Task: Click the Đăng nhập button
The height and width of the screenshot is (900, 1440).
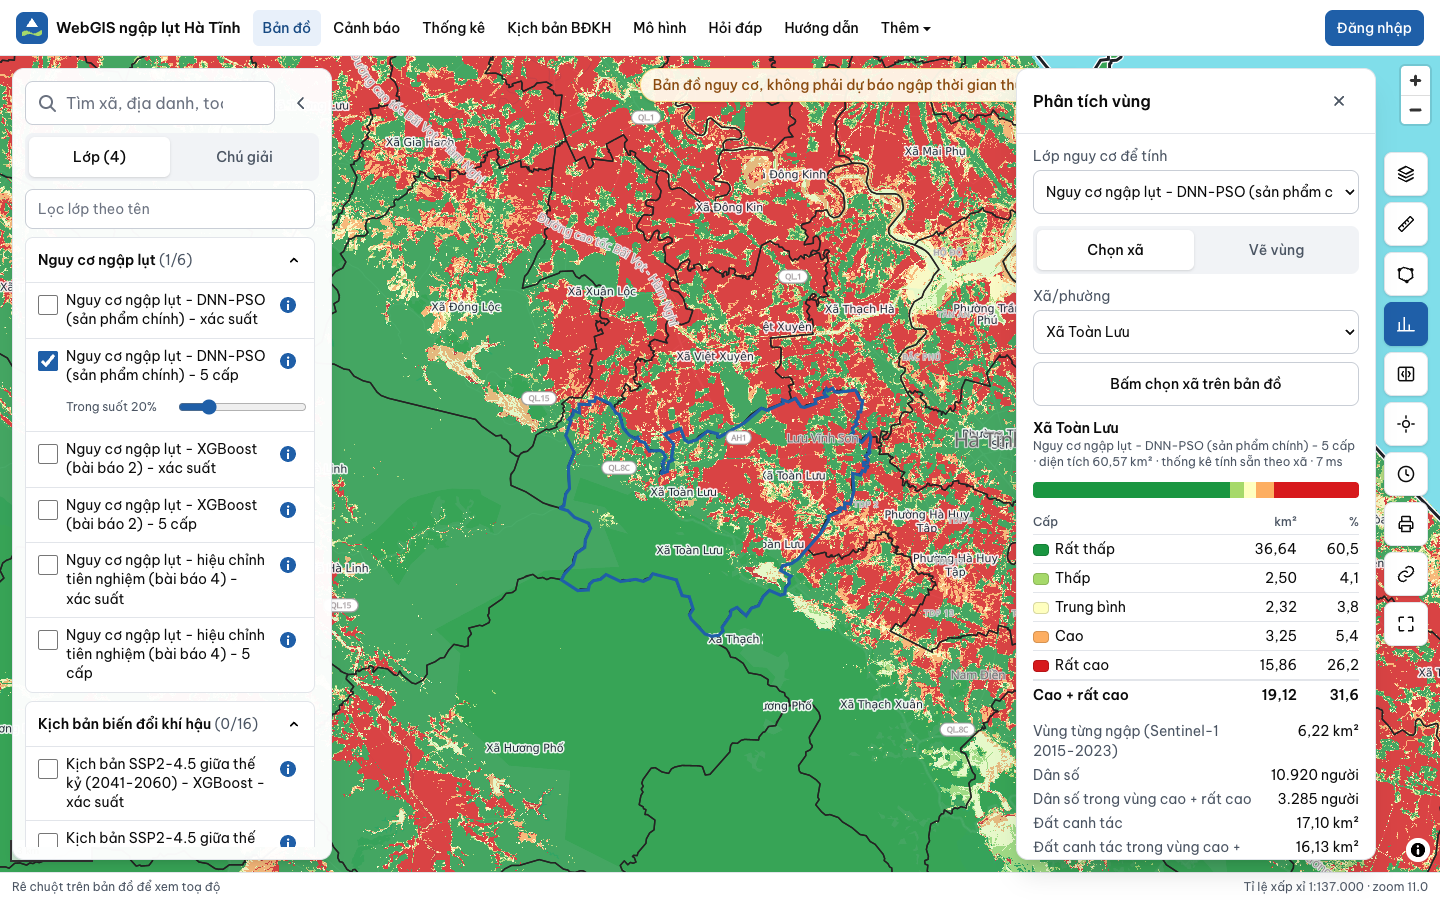Action: click(x=1374, y=28)
